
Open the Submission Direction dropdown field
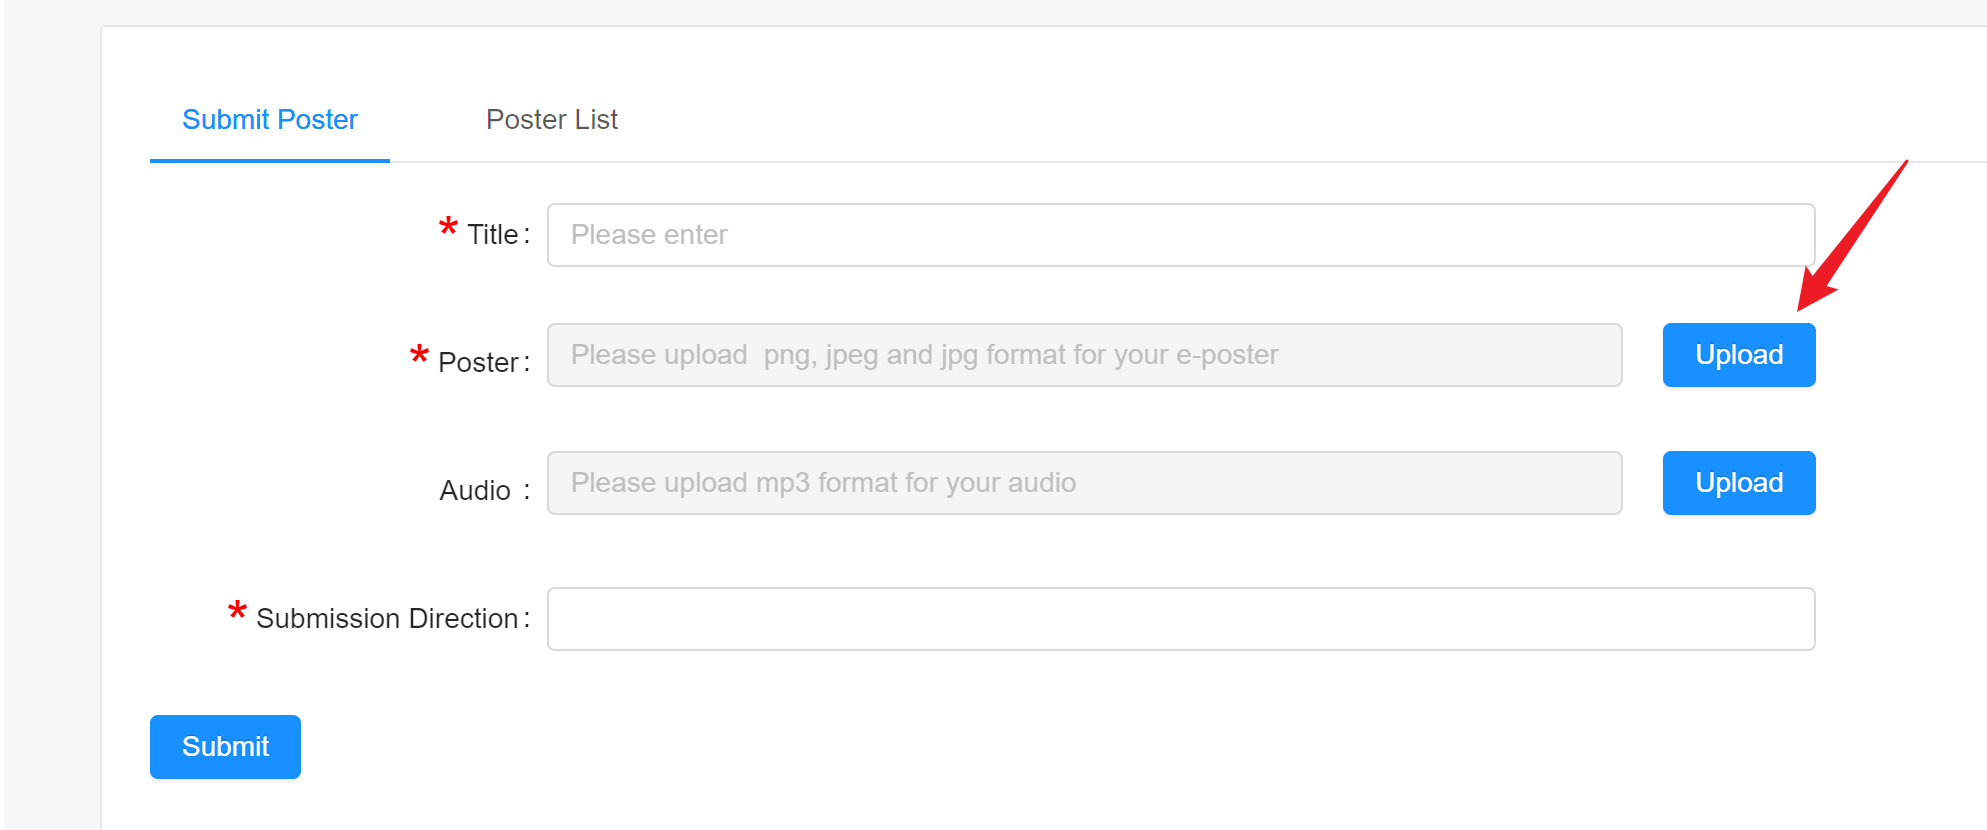[1180, 619]
